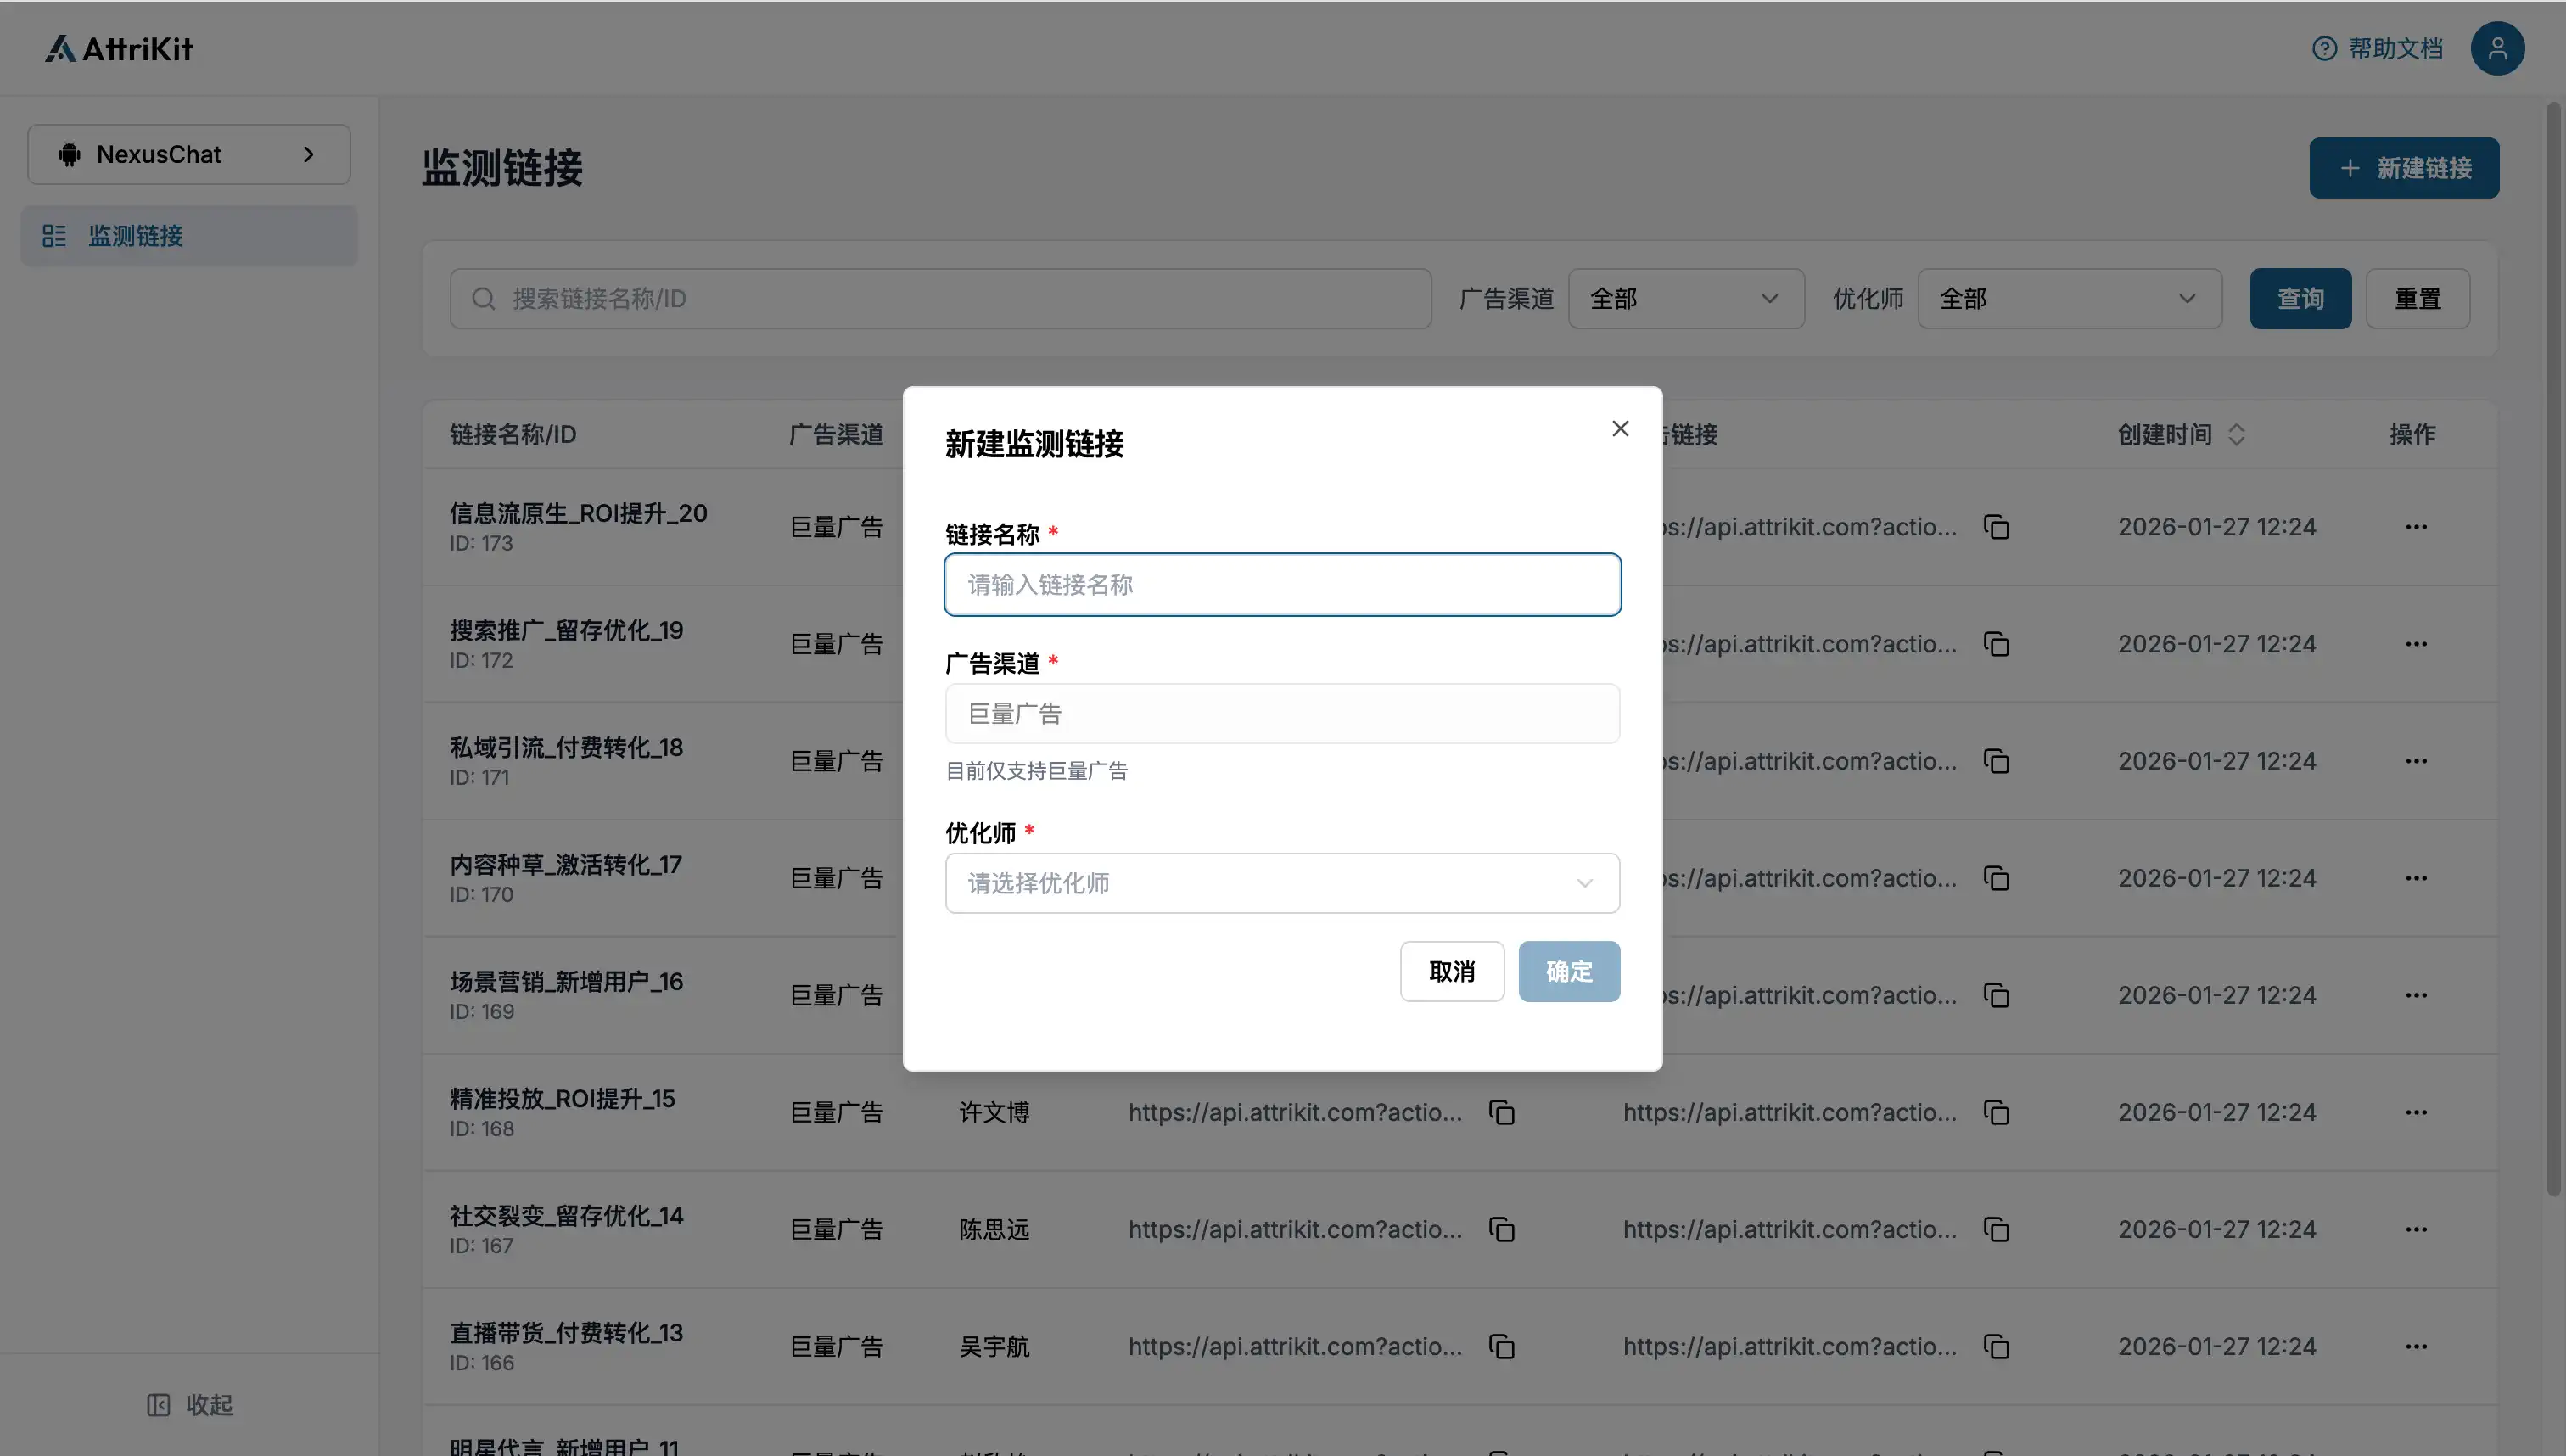Copy link icon for ID 168 row
This screenshot has height=1456, width=2566.
click(1502, 1112)
